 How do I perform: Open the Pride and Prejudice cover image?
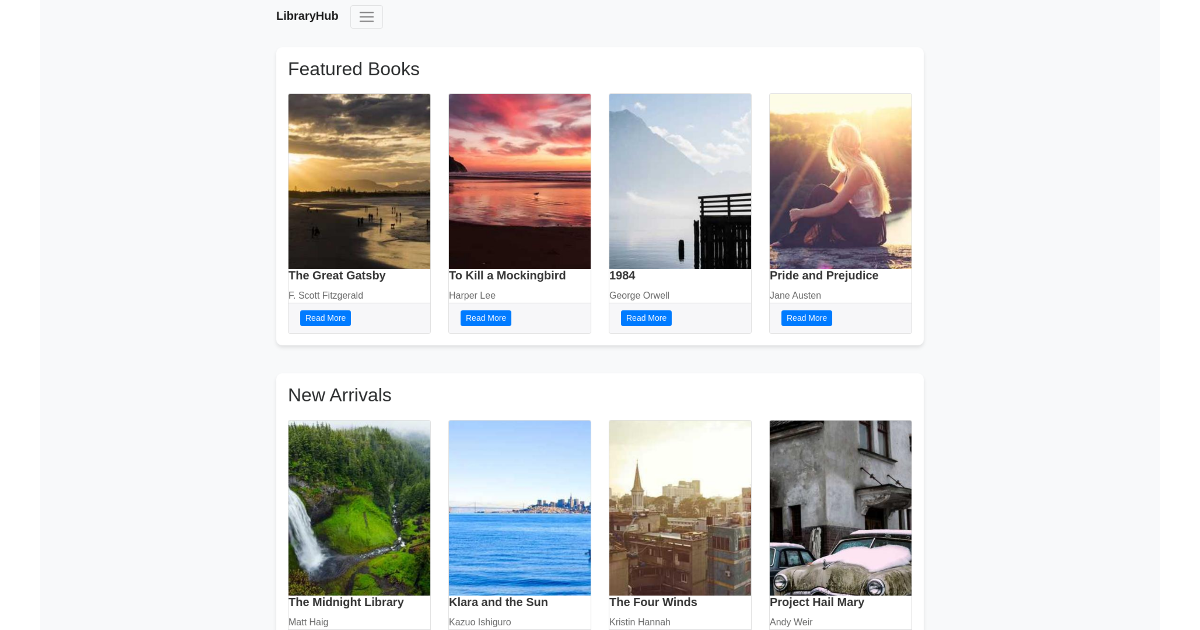tap(840, 181)
